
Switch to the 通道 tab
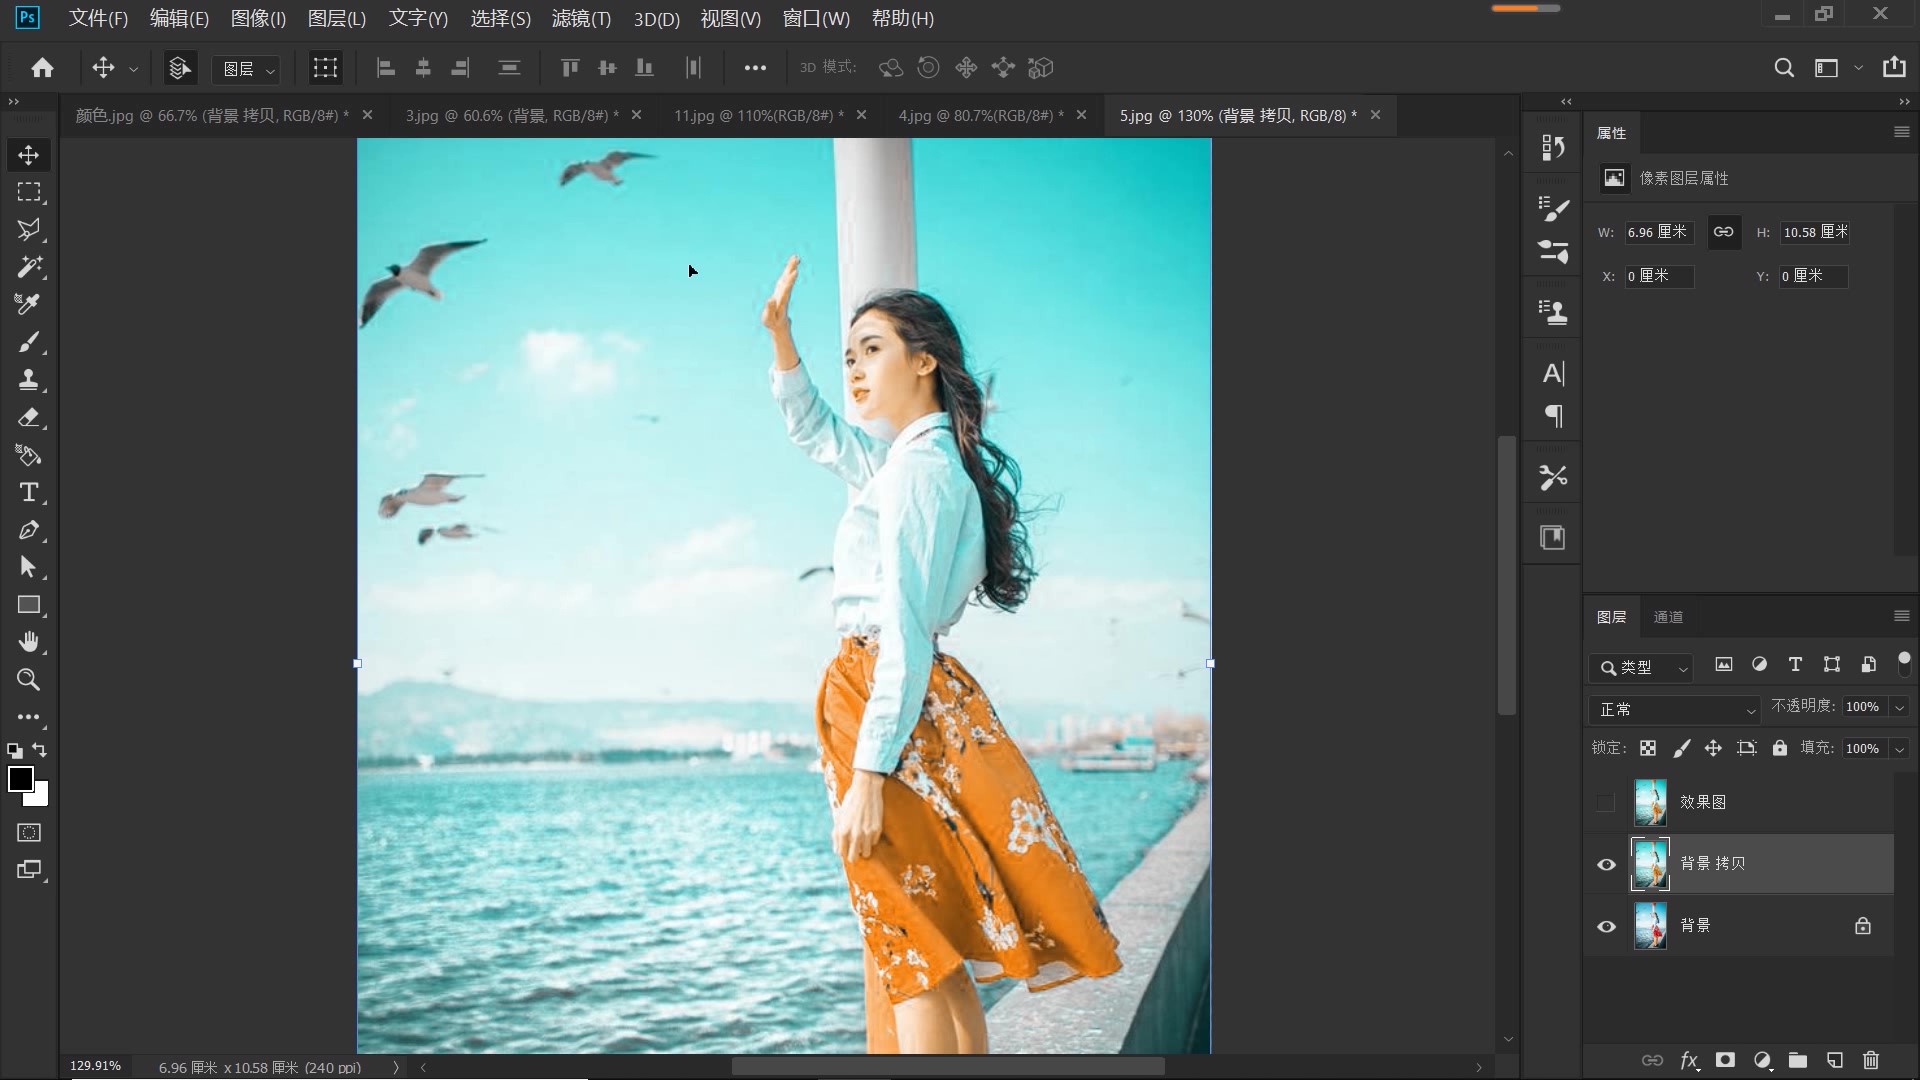(x=1668, y=617)
